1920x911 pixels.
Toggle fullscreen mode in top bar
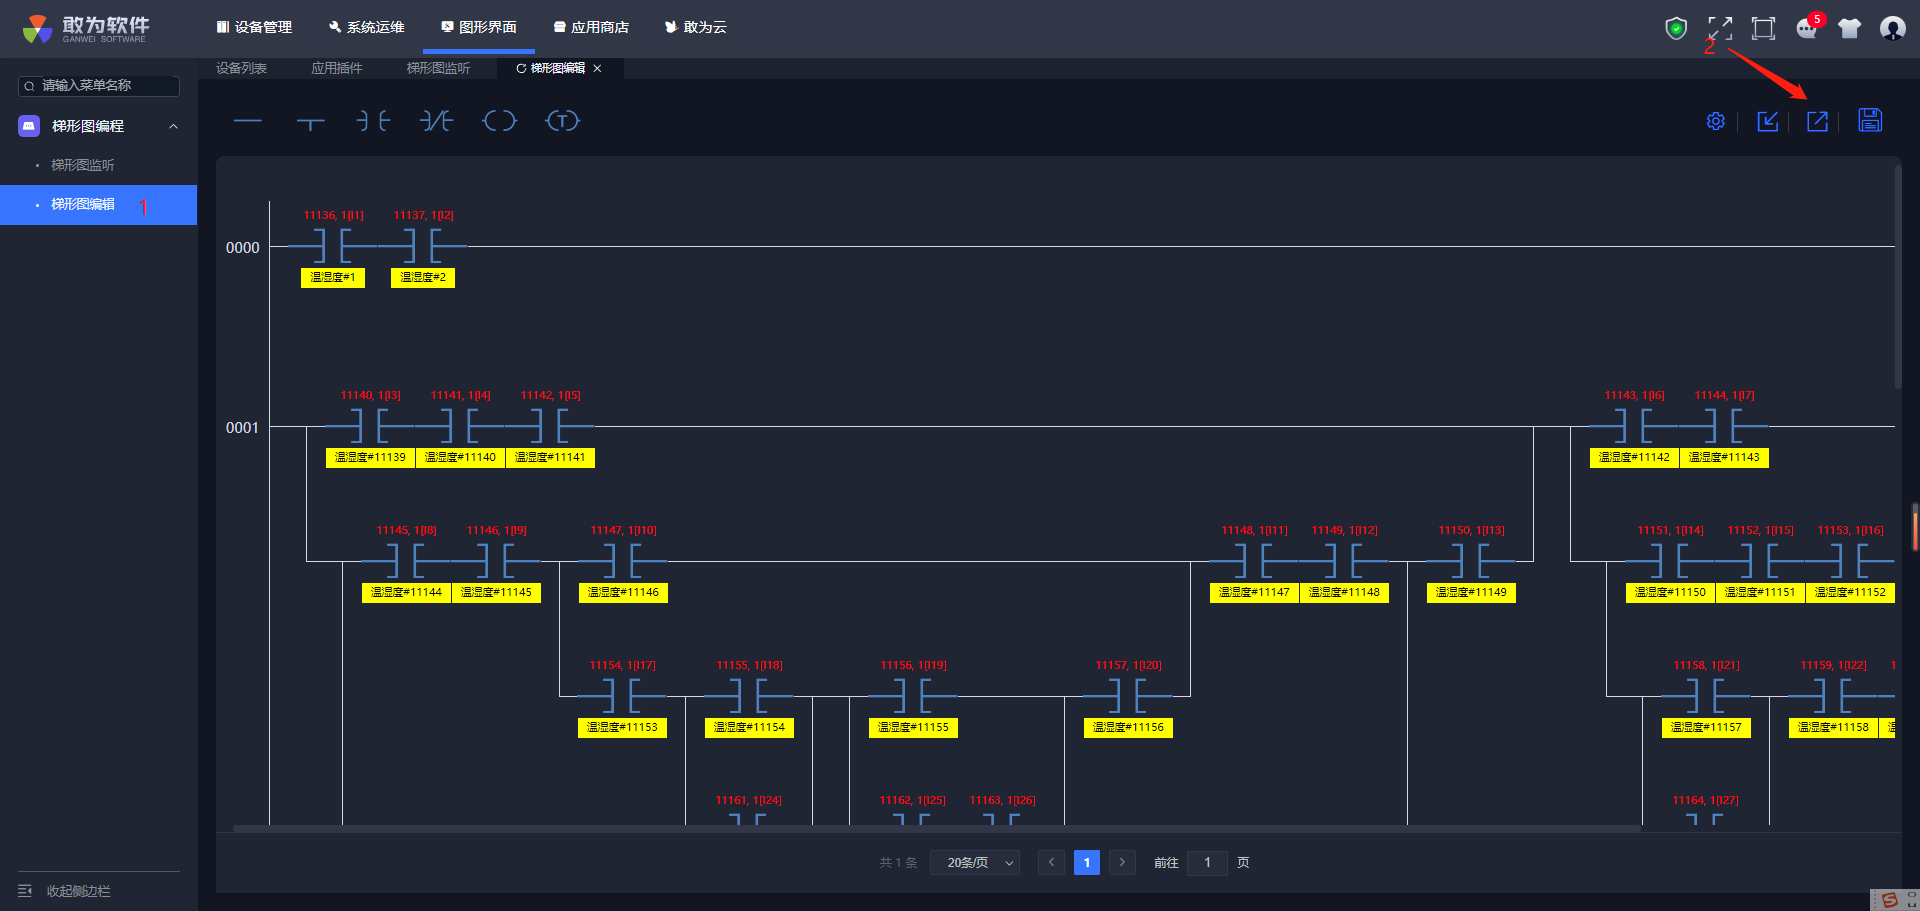coord(1720,28)
